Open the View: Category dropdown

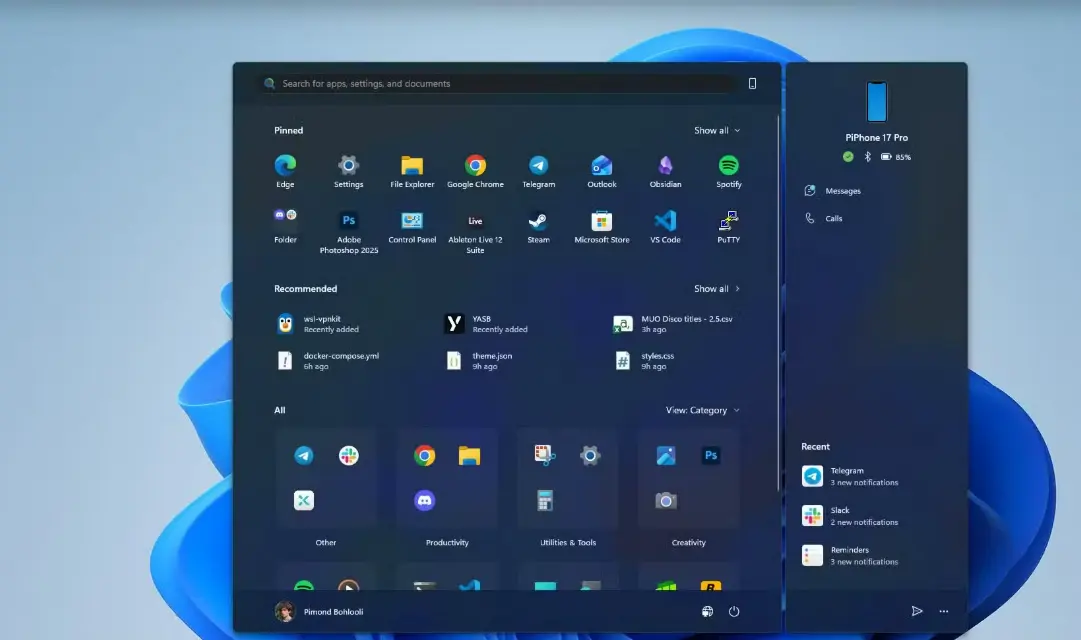tap(703, 410)
